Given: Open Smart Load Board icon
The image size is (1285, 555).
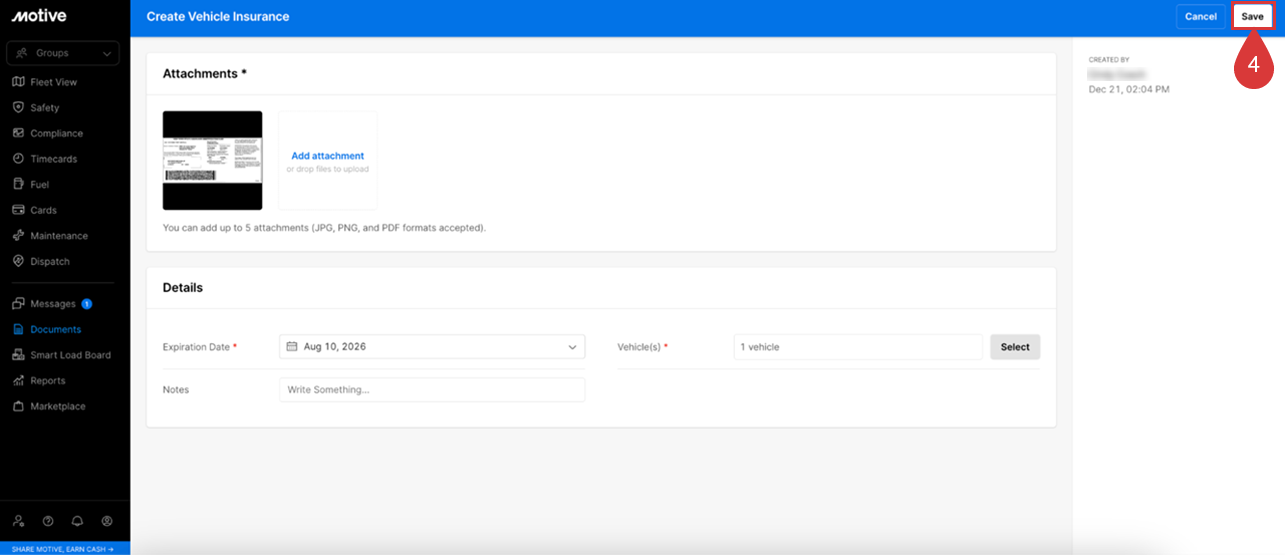Looking at the screenshot, I should pos(18,355).
